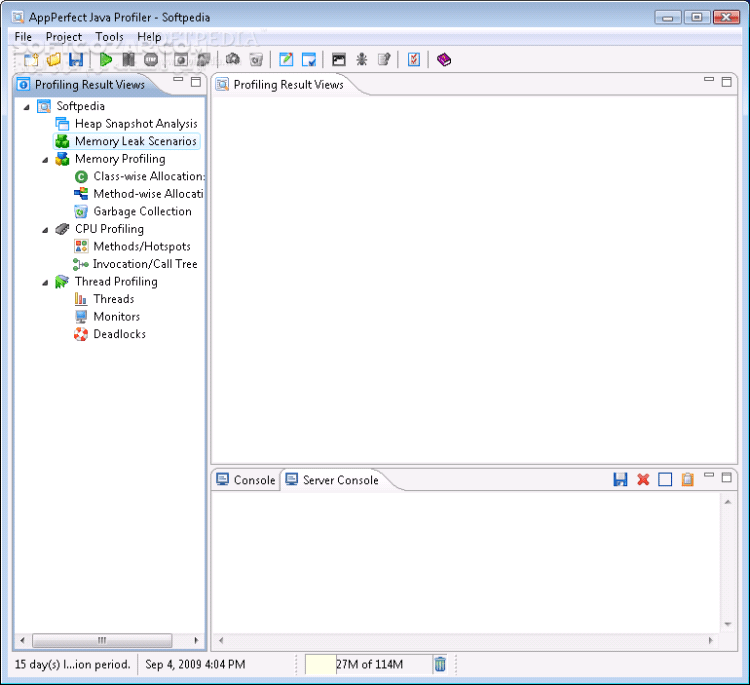Minimize the right Profiling Result Views editor area

[x=709, y=80]
